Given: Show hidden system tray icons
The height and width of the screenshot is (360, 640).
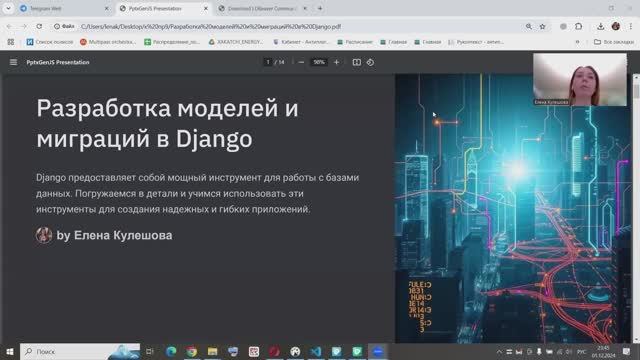Looking at the screenshot, I should [499, 351].
